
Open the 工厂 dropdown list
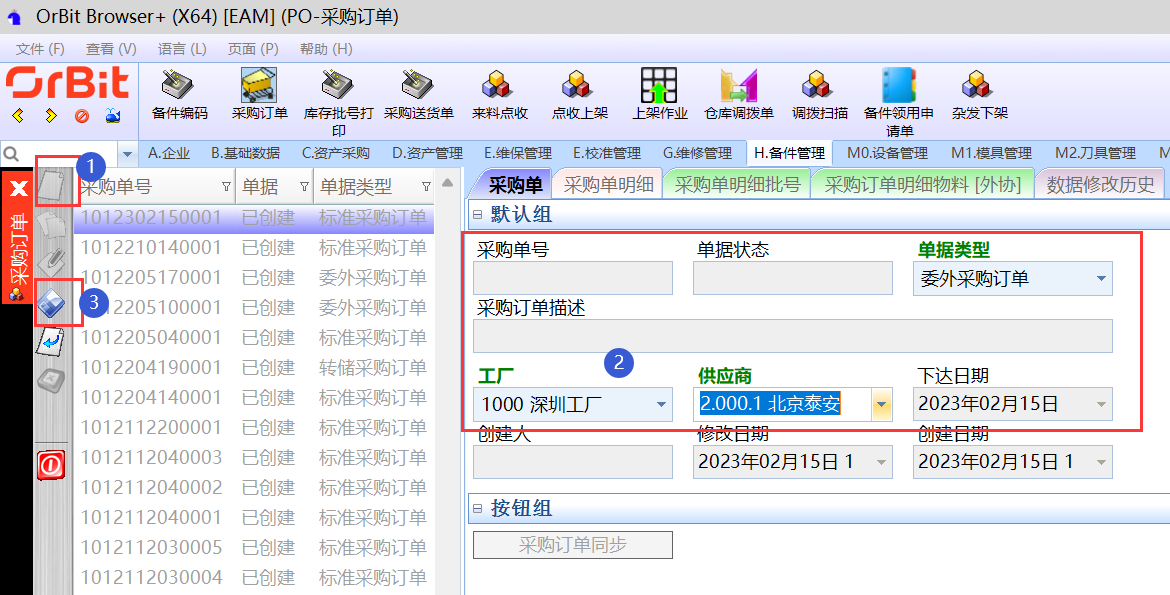click(x=660, y=405)
